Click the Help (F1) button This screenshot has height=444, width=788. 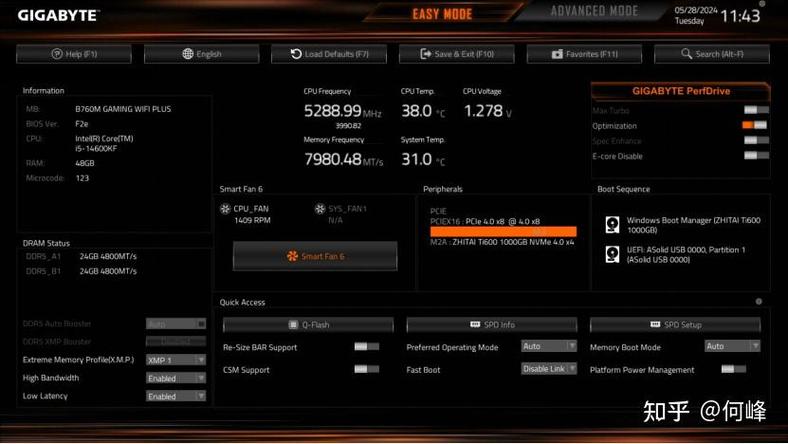74,54
